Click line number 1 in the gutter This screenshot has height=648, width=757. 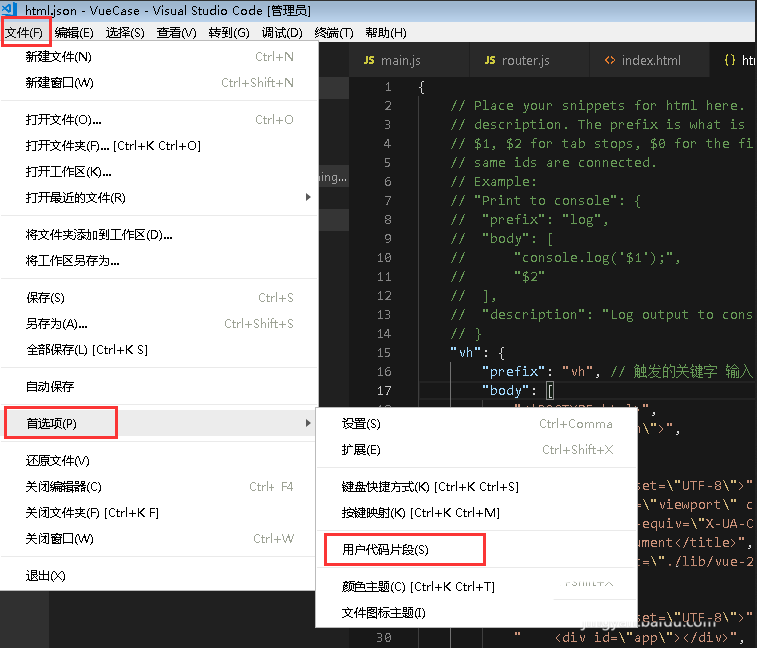click(x=388, y=87)
